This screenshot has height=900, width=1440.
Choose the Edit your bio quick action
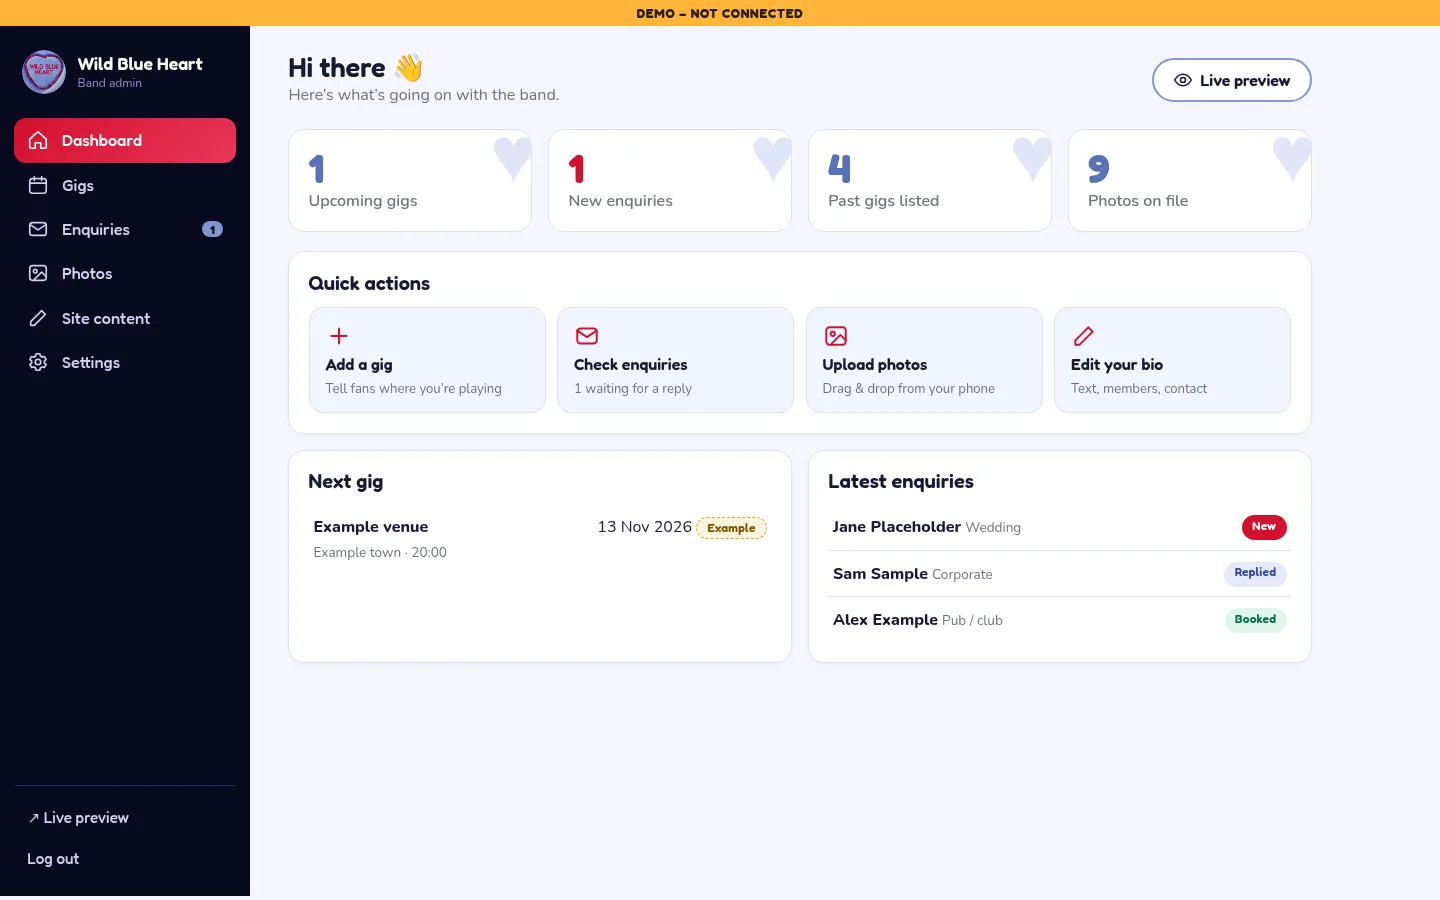tap(1172, 360)
